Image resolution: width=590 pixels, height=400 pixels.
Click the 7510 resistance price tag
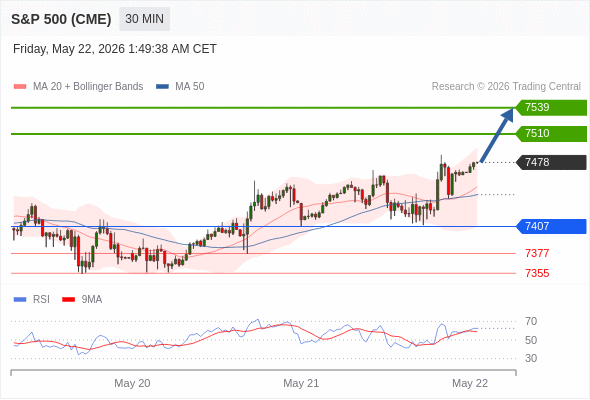(x=551, y=134)
